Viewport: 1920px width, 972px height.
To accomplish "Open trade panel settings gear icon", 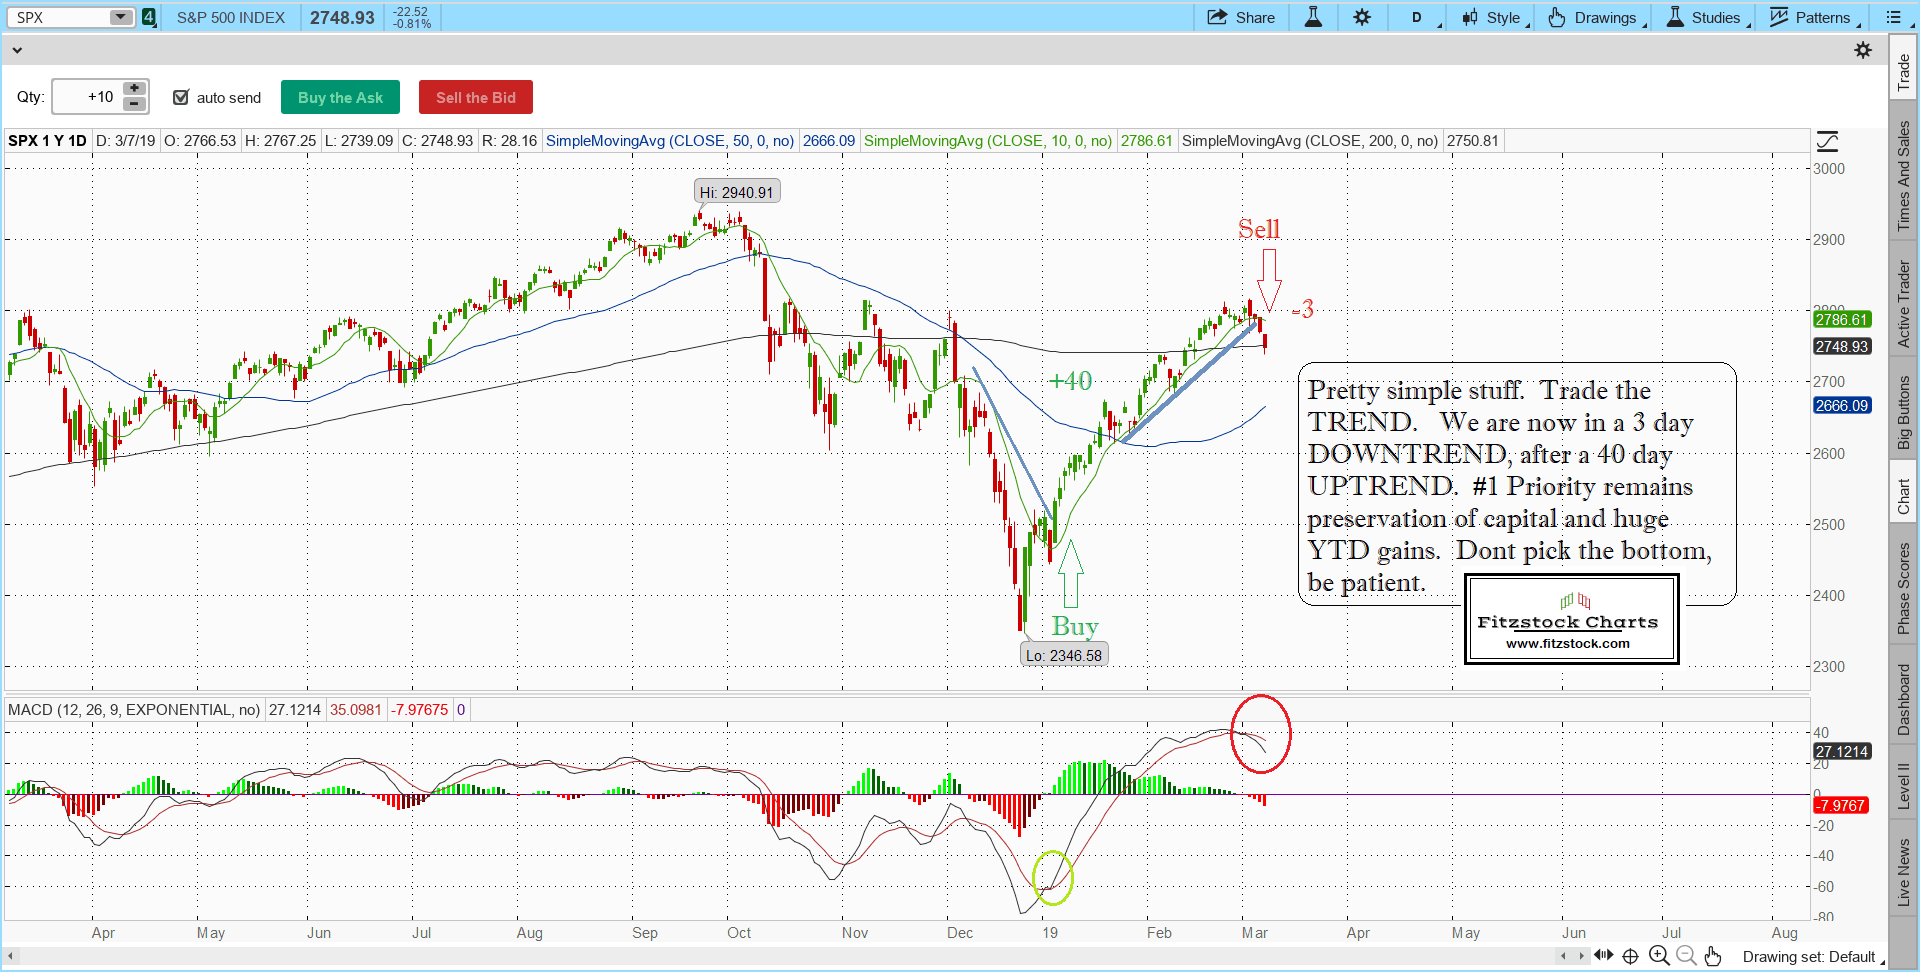I will (x=1863, y=50).
